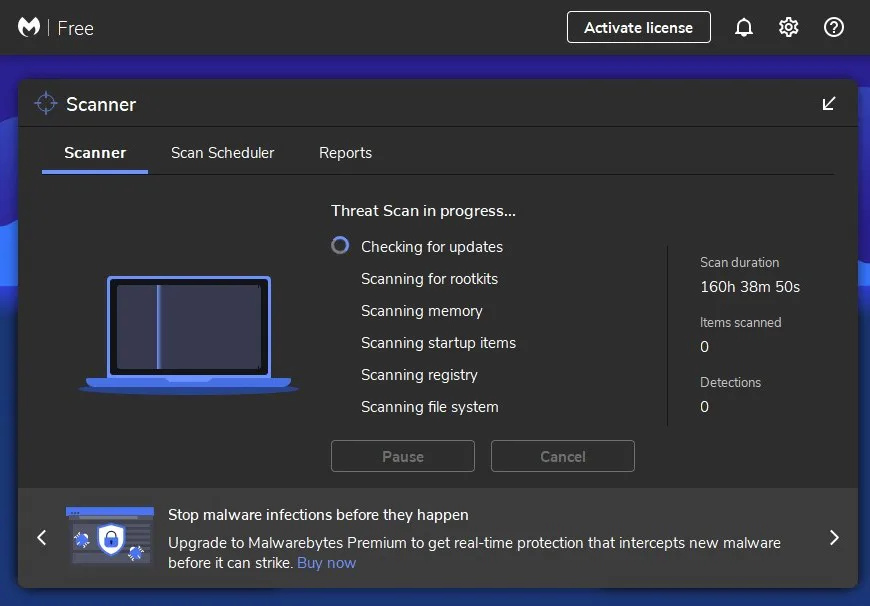Switch to the Scan Scheduler tab
The height and width of the screenshot is (606, 870).
222,153
